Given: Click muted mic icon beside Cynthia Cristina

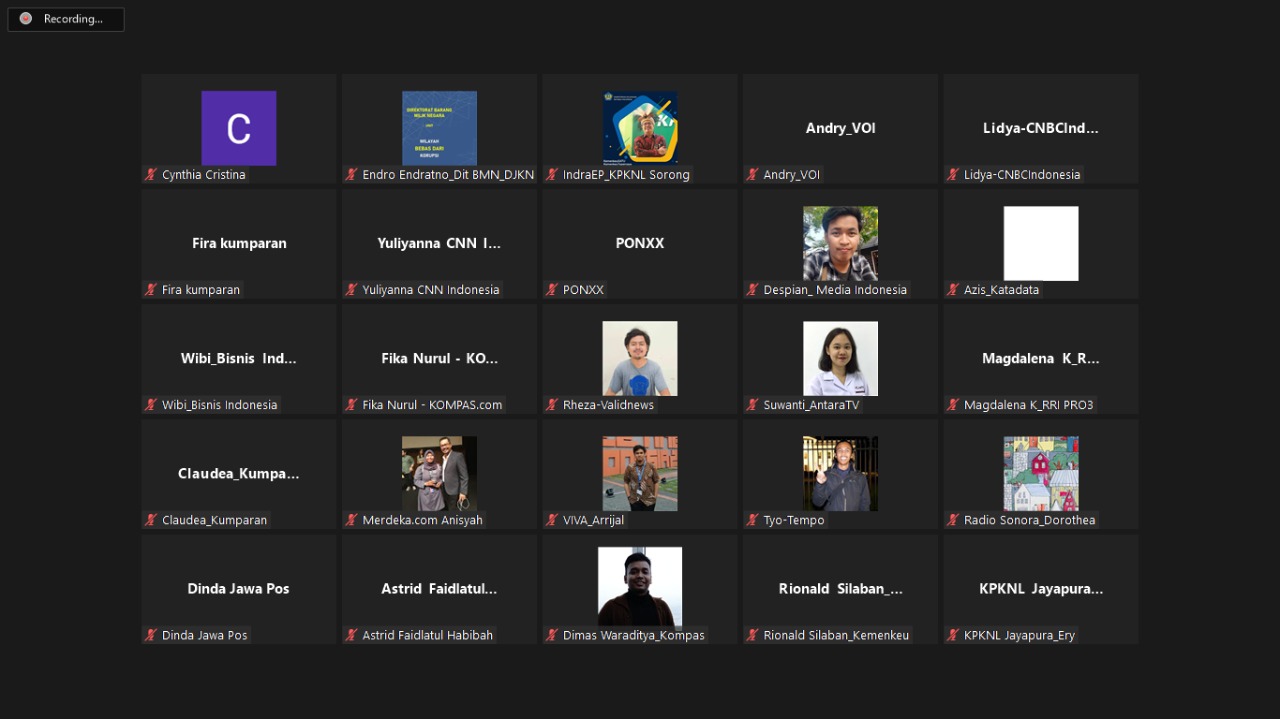Looking at the screenshot, I should pos(152,175).
